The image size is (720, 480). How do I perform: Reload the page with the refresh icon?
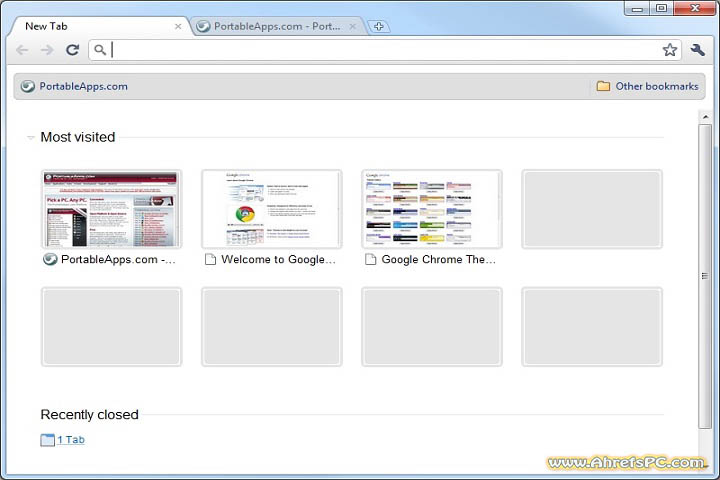(x=73, y=50)
